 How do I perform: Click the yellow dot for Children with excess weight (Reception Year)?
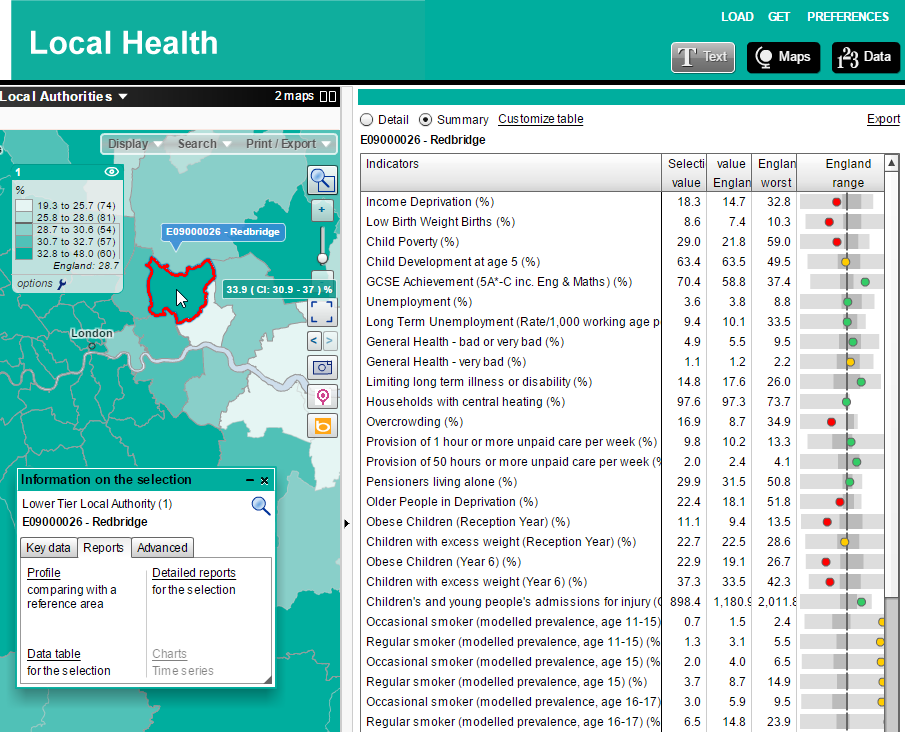(x=844, y=542)
